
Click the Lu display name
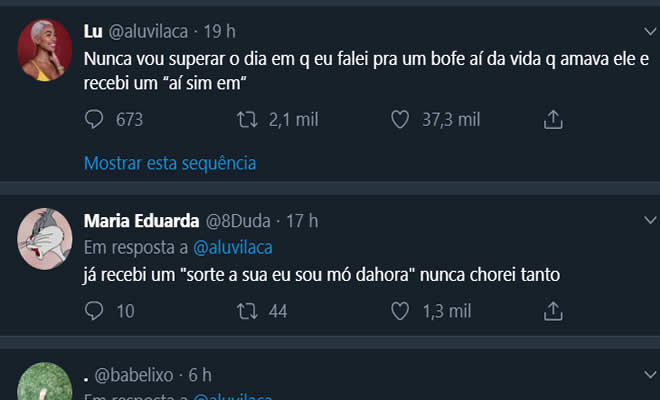(92, 31)
